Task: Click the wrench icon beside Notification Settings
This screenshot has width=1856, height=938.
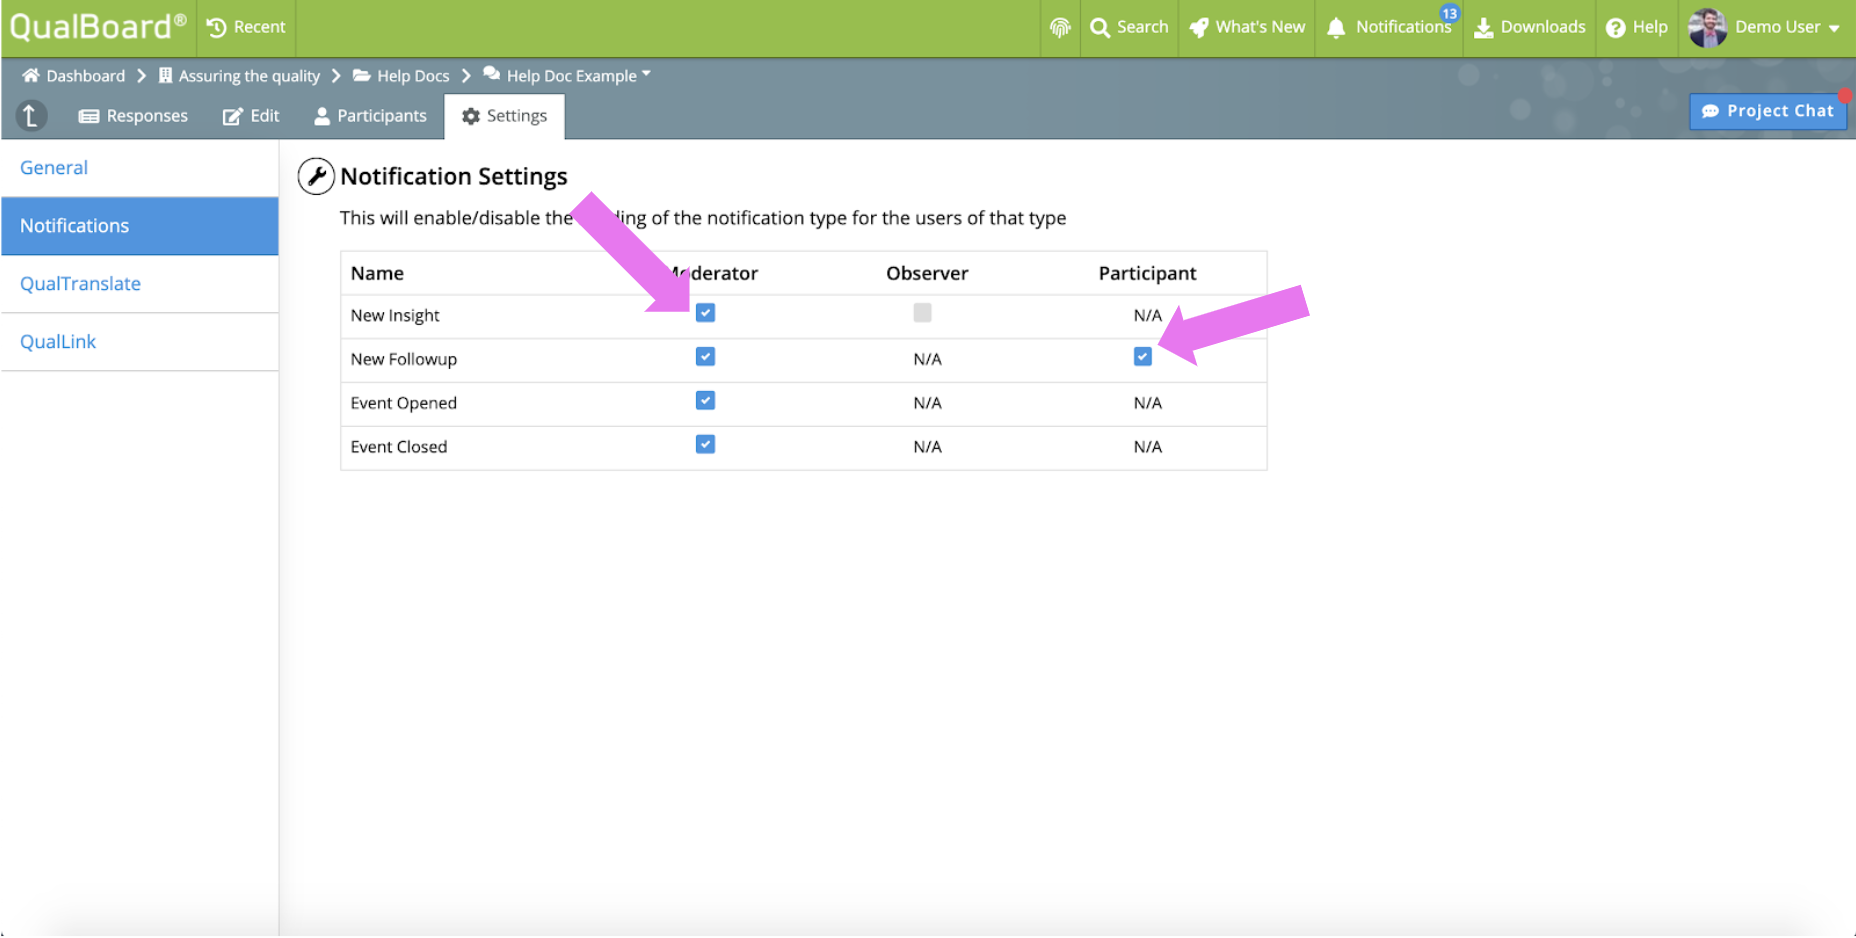Action: (316, 176)
